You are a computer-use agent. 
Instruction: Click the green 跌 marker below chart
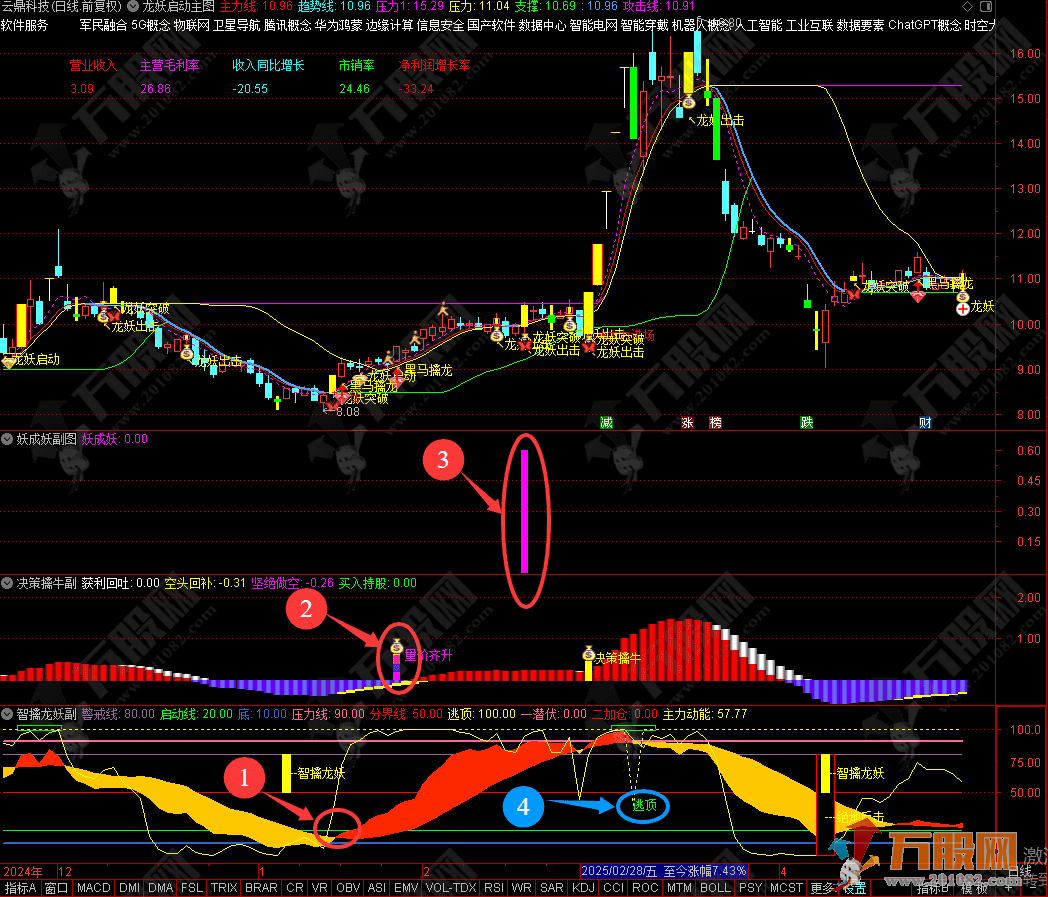[x=806, y=422]
